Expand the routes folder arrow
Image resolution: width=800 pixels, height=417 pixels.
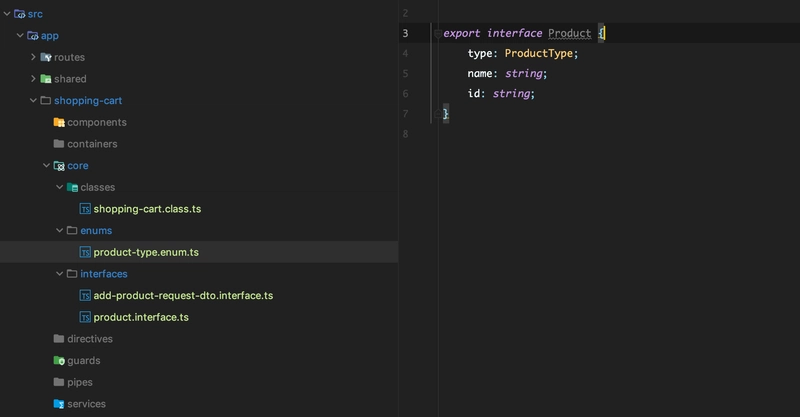pos(33,57)
